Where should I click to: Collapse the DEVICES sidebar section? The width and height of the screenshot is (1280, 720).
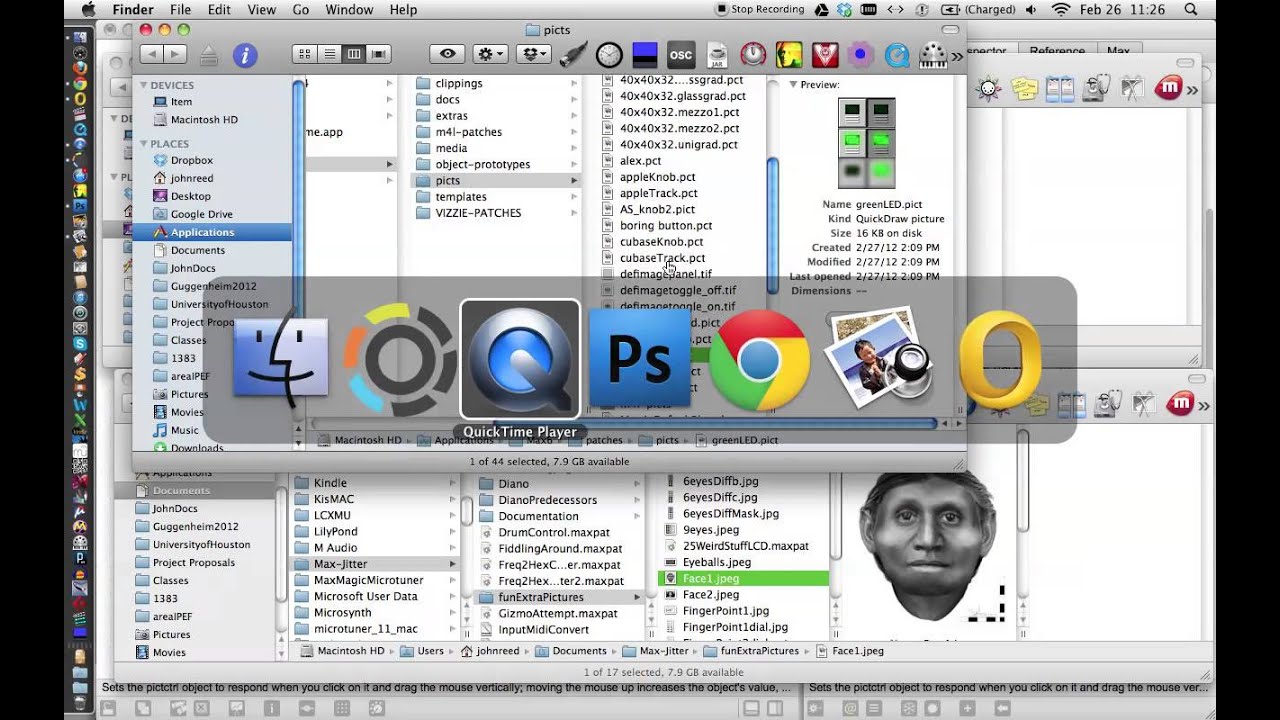click(x=144, y=86)
